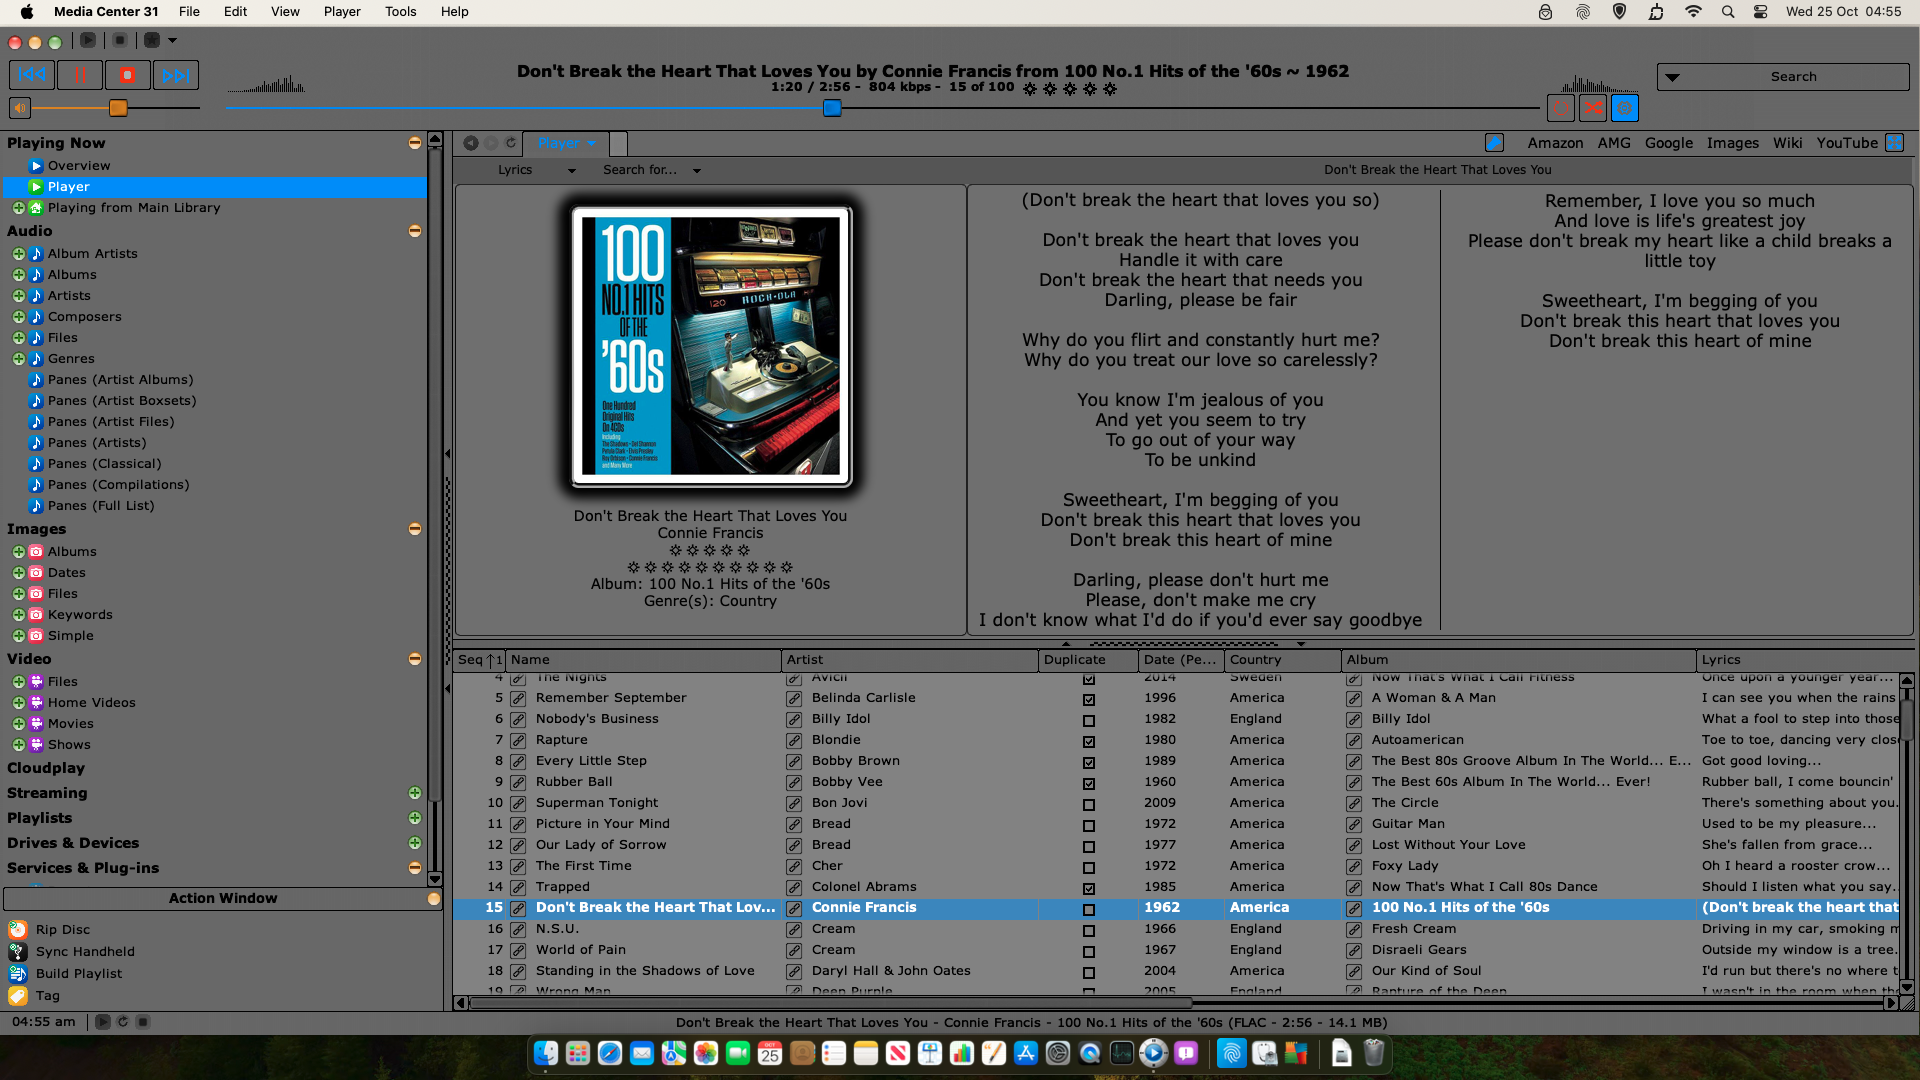The image size is (1920, 1080).
Task: Skip to the next track
Action: coord(176,75)
